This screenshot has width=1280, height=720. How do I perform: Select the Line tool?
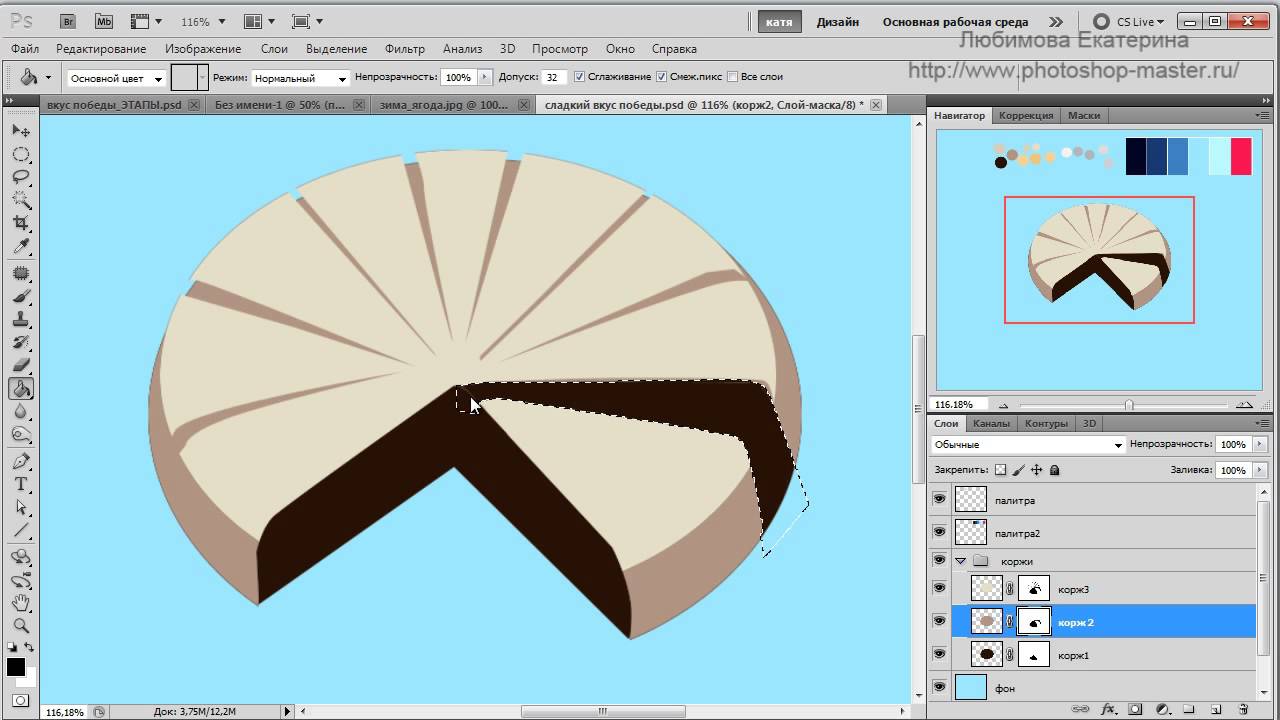point(21,530)
